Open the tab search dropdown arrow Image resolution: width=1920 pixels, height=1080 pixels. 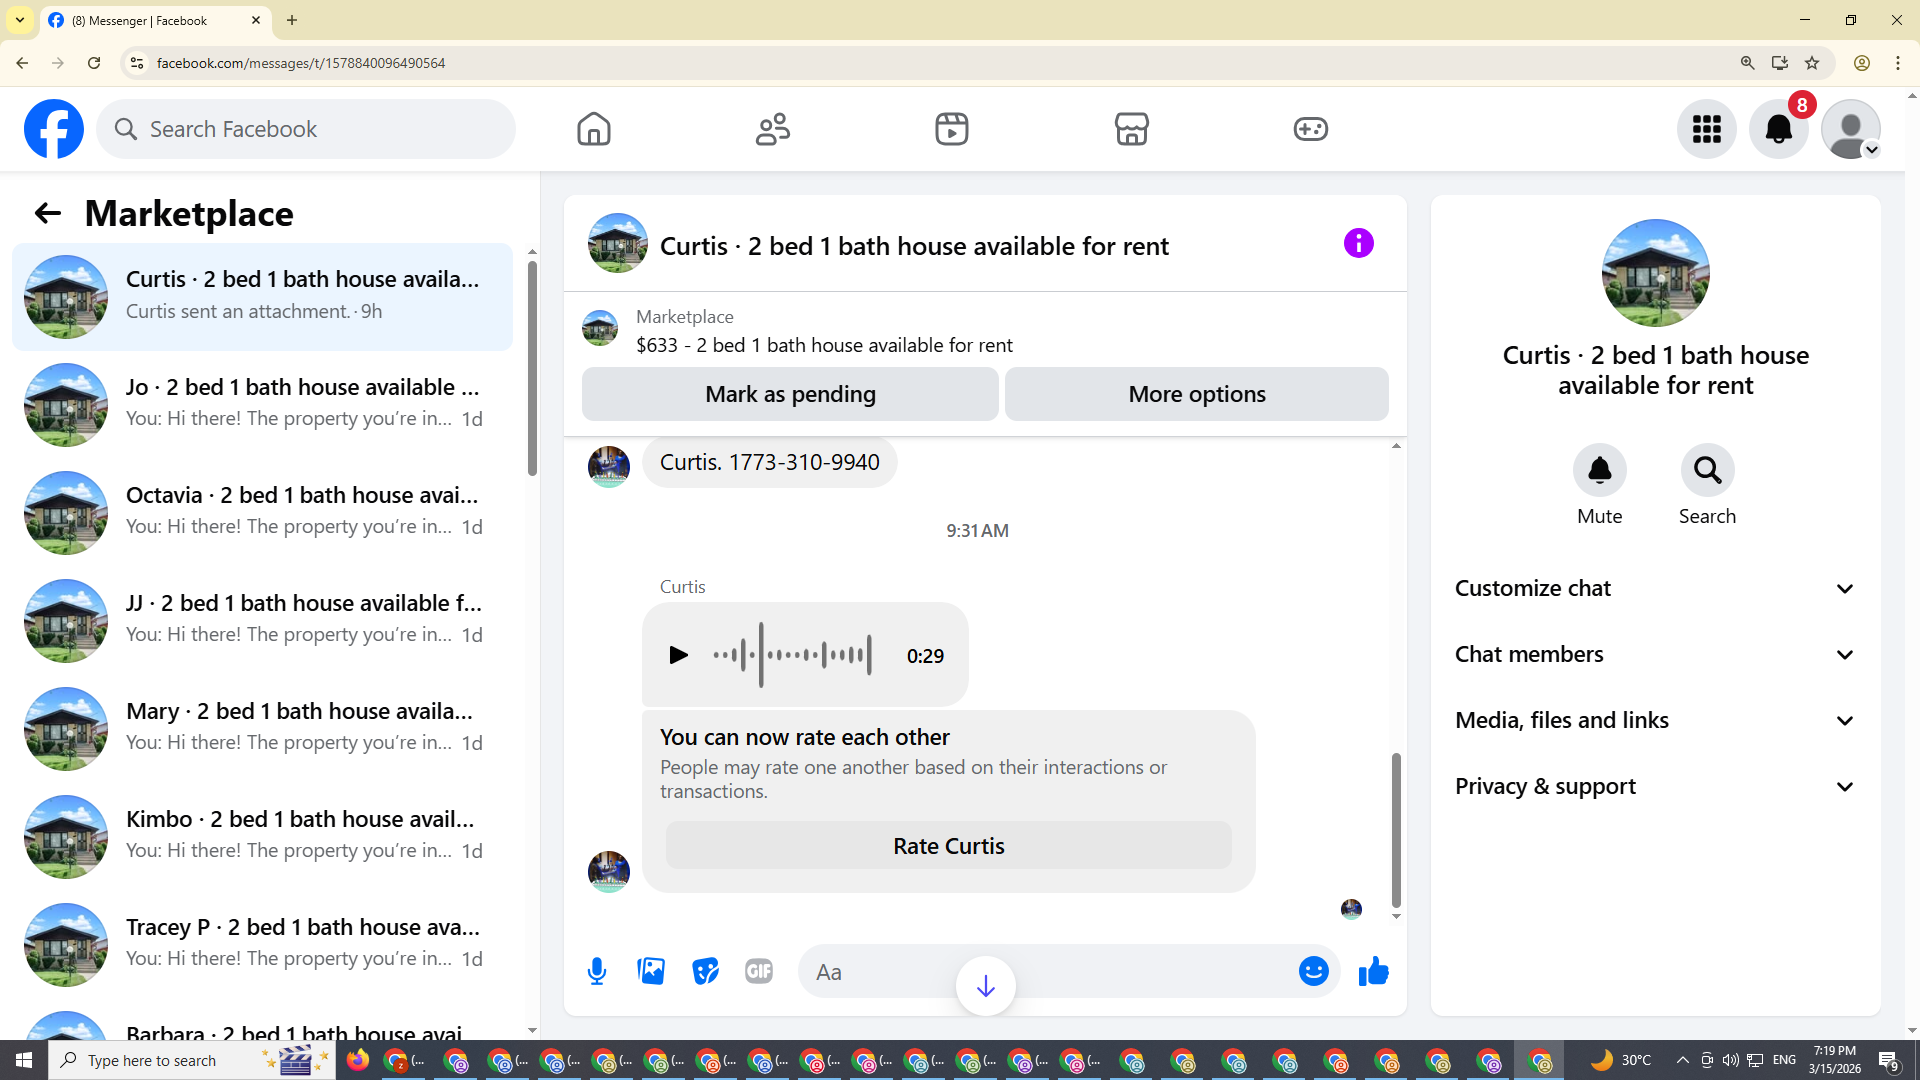[20, 20]
